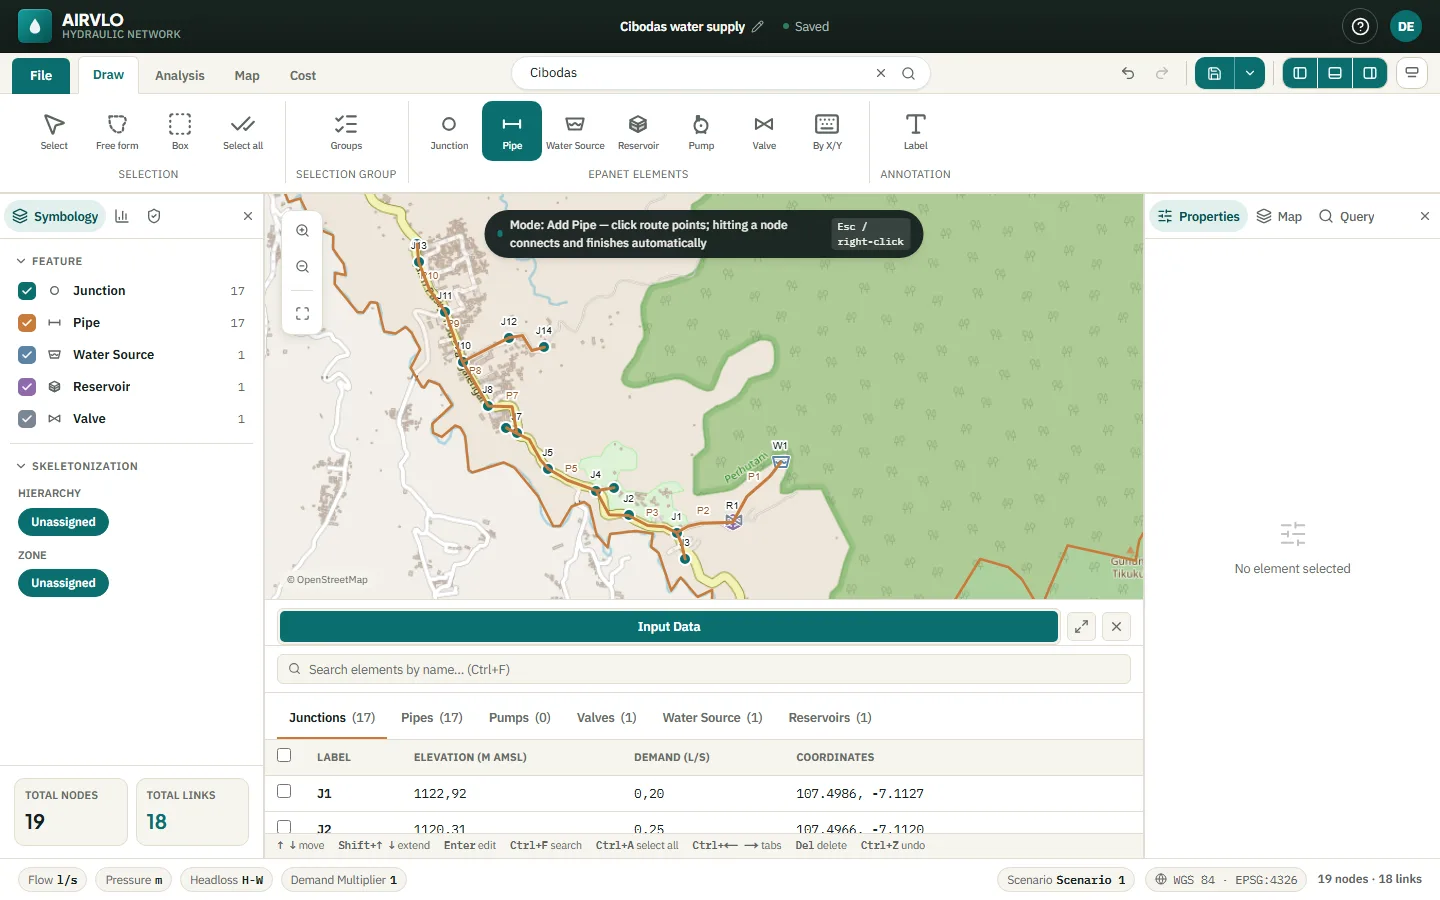Activate the Select arrow tool
Screen dimensions: 1440x900
[x=54, y=131]
